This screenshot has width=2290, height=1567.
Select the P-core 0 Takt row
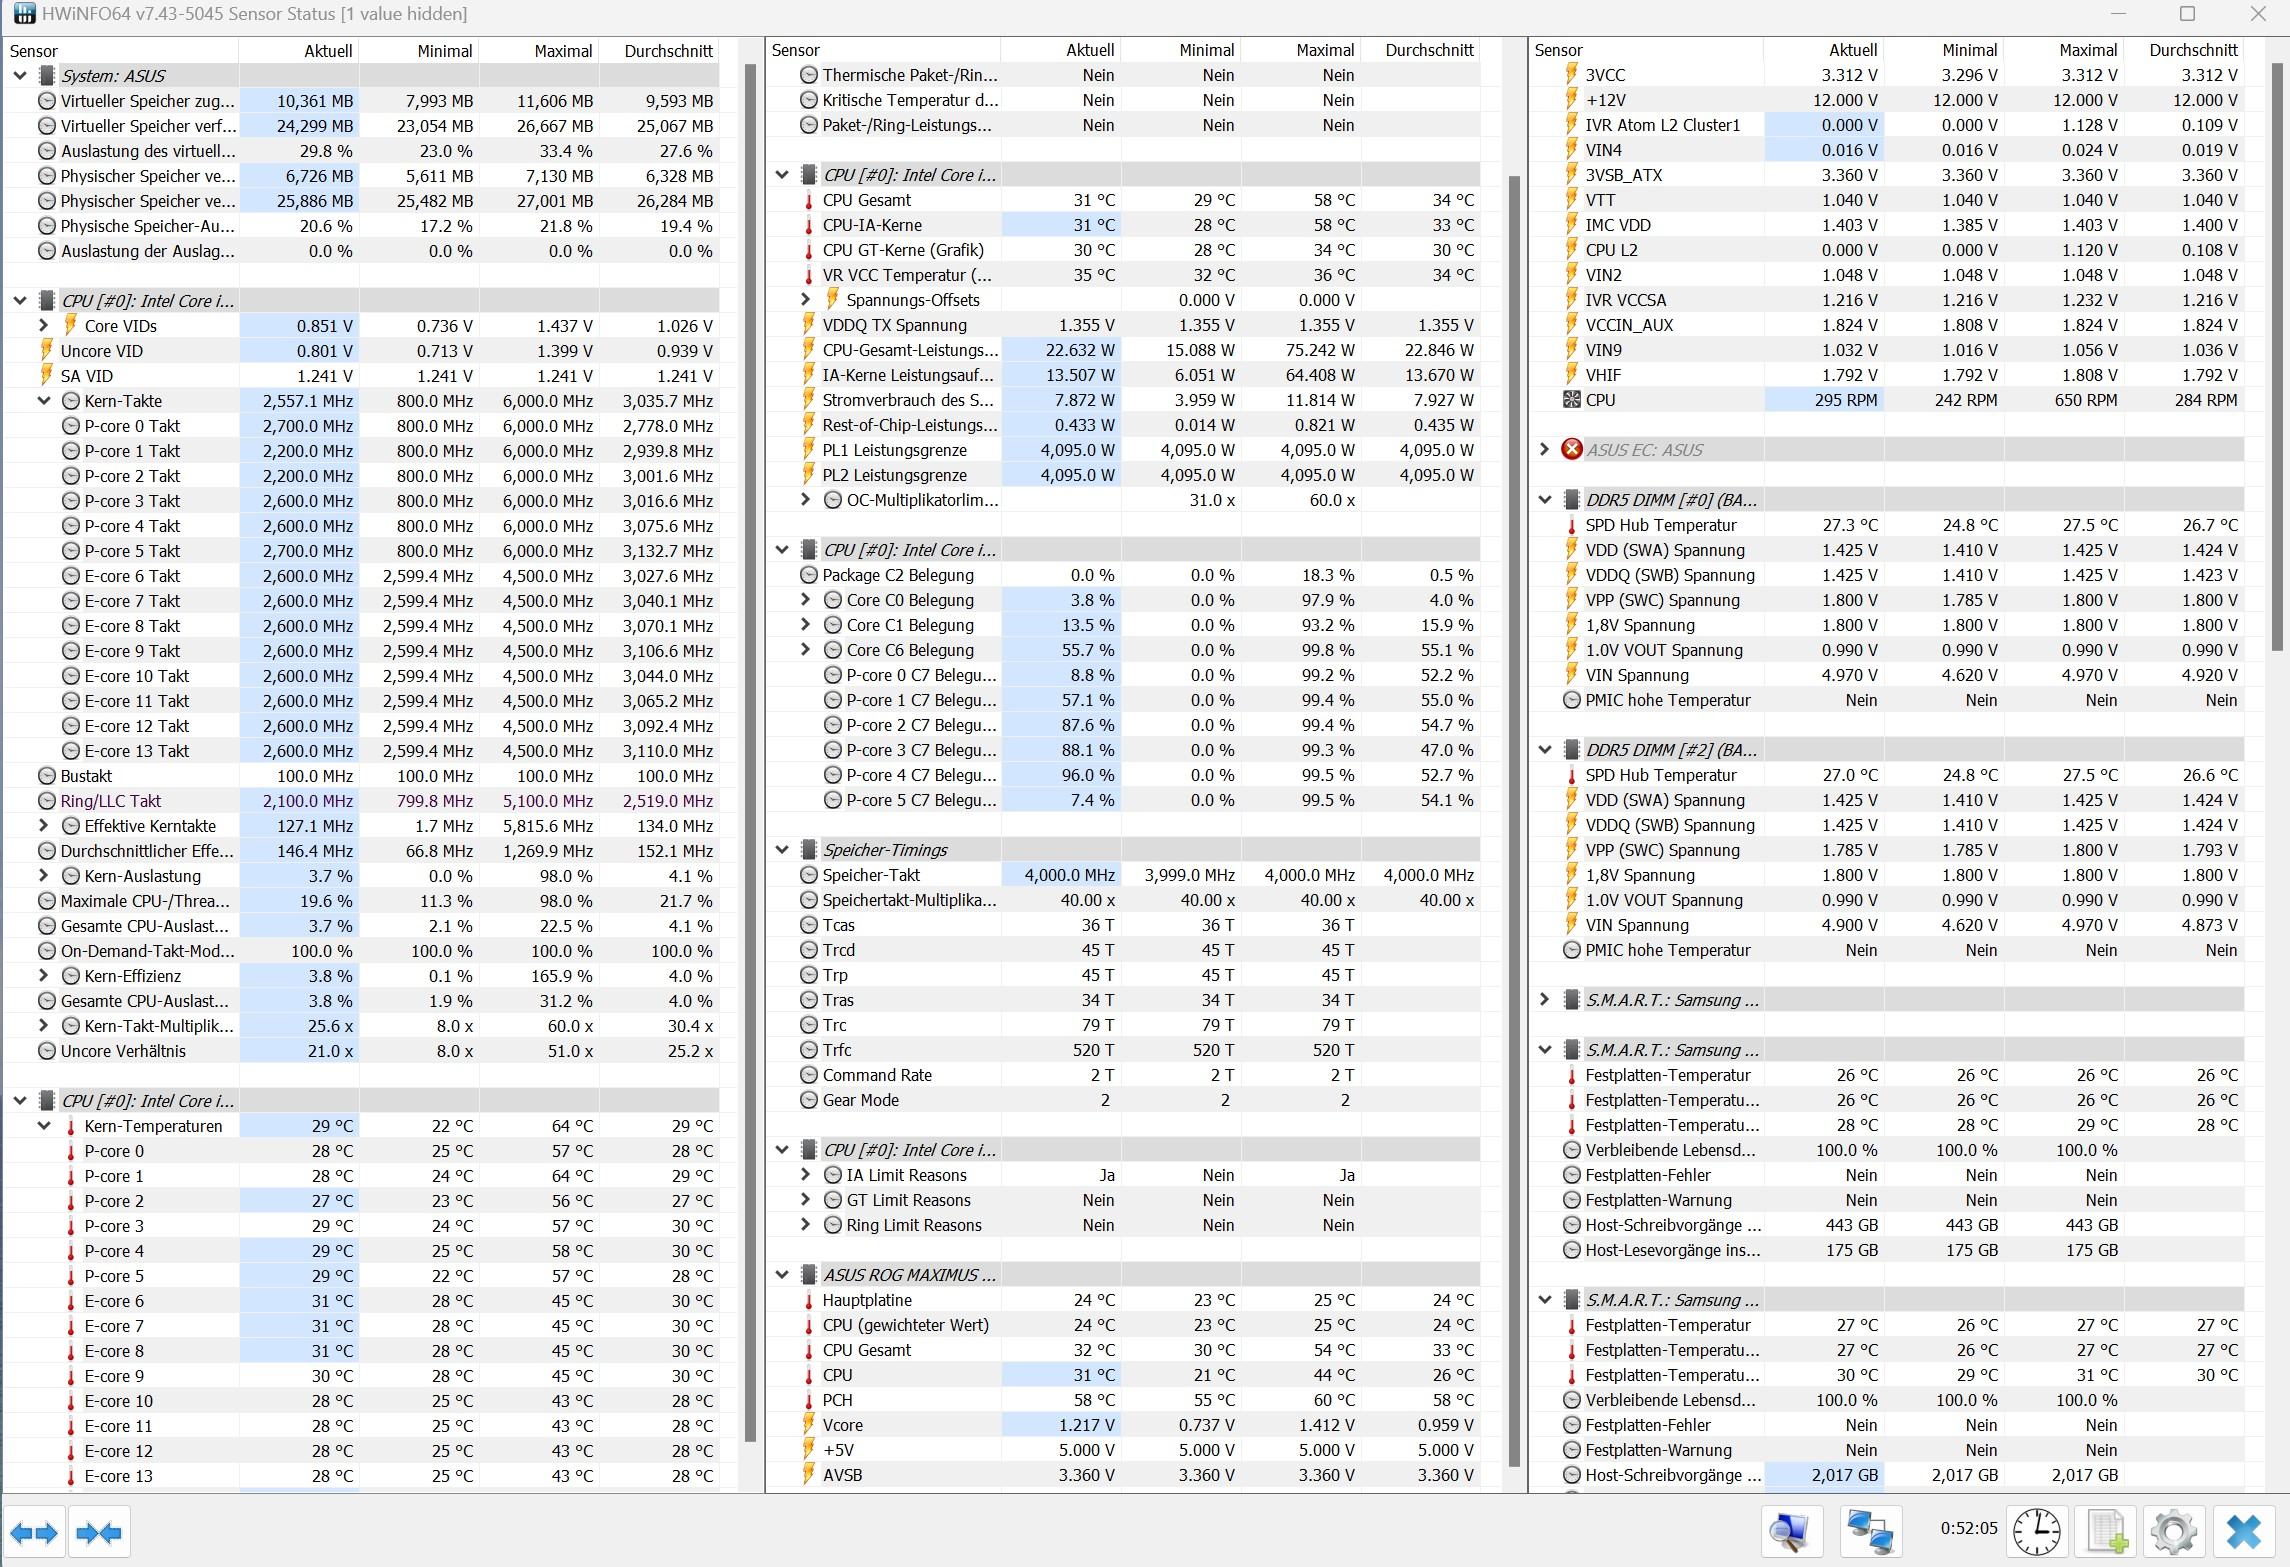coord(362,426)
